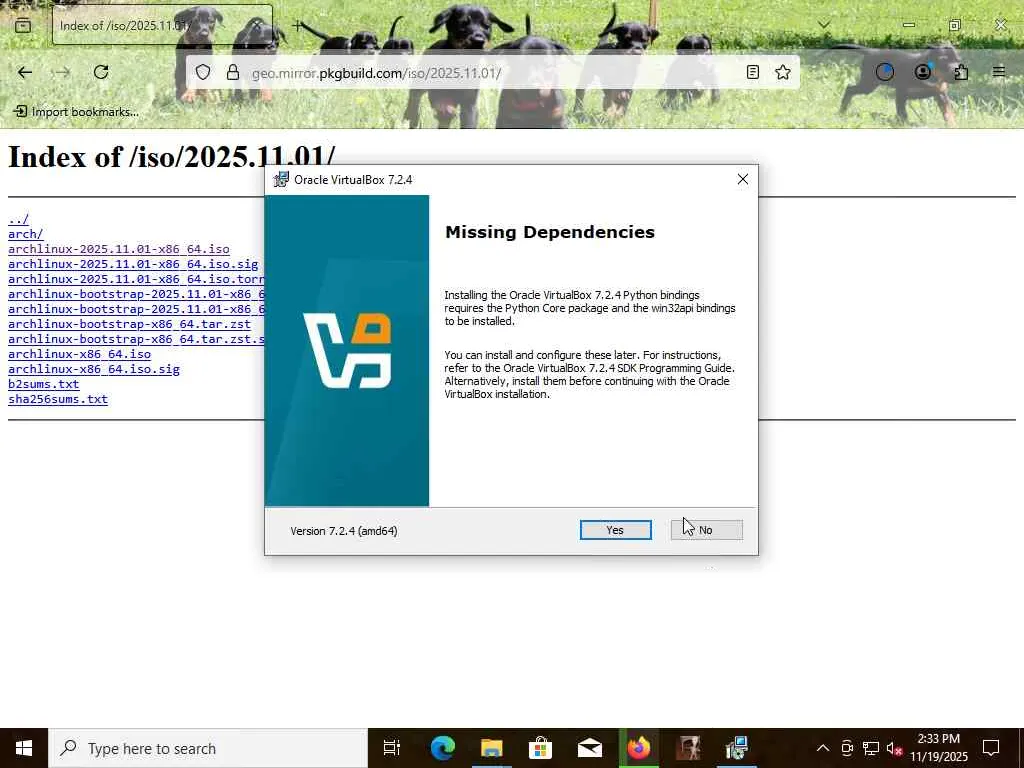Open the Firefox account icon
1024x768 pixels.
point(923,72)
